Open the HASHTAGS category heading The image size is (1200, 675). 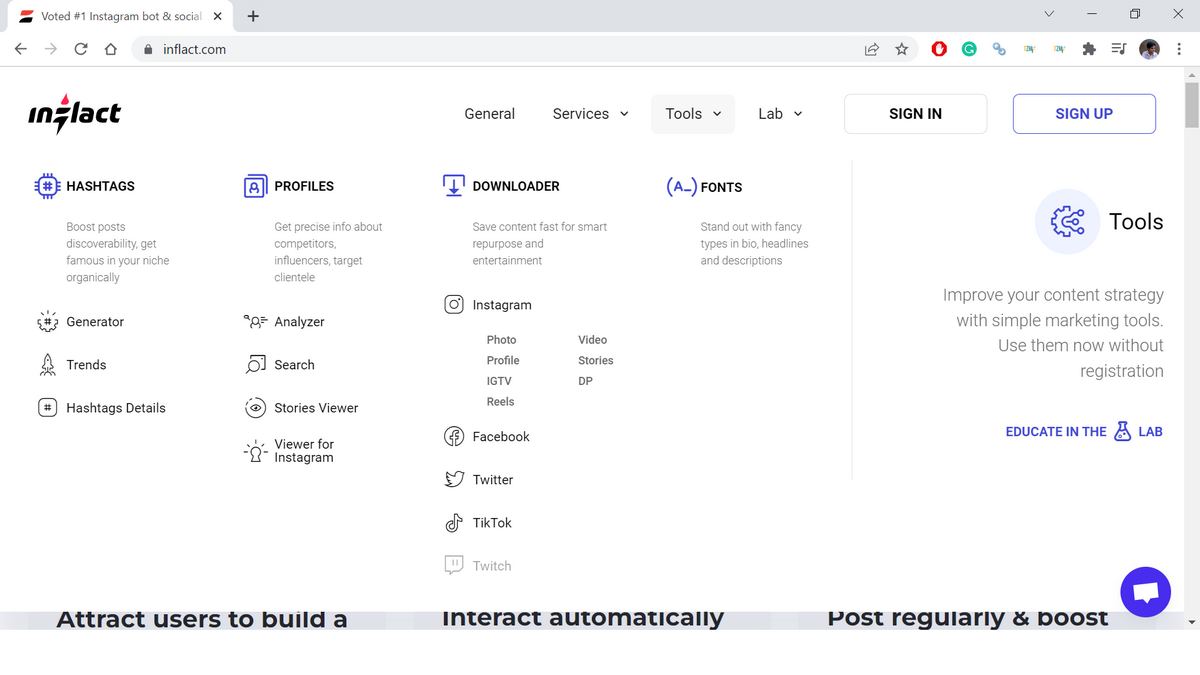(x=100, y=186)
